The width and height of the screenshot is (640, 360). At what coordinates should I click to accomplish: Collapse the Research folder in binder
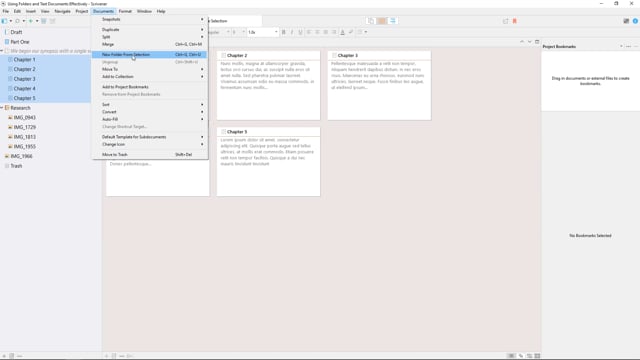[2, 108]
